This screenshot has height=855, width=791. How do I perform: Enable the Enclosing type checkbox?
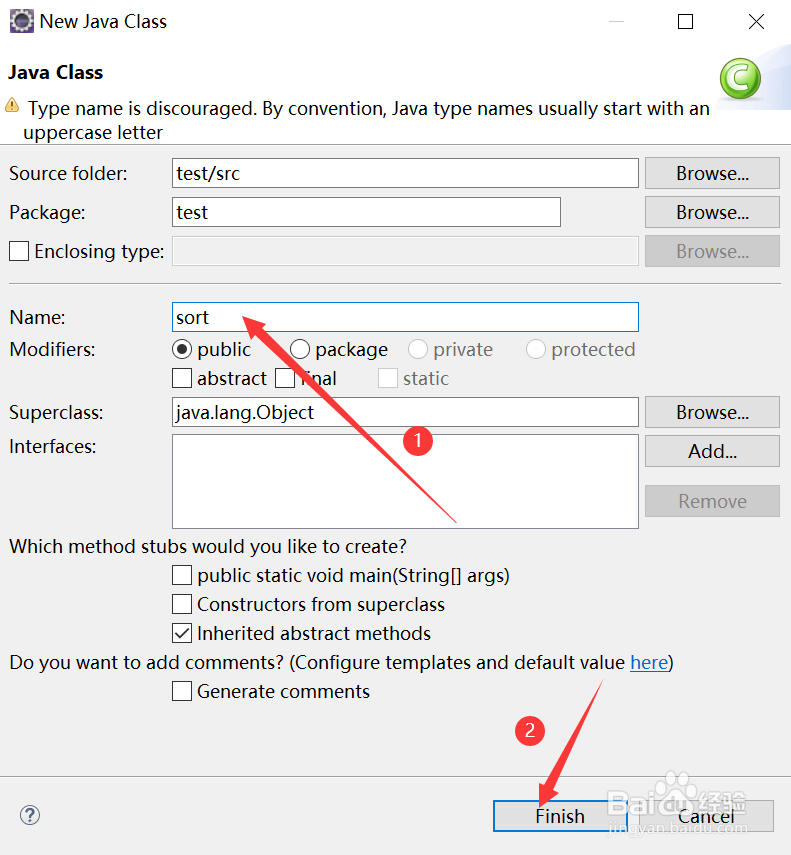(x=19, y=252)
